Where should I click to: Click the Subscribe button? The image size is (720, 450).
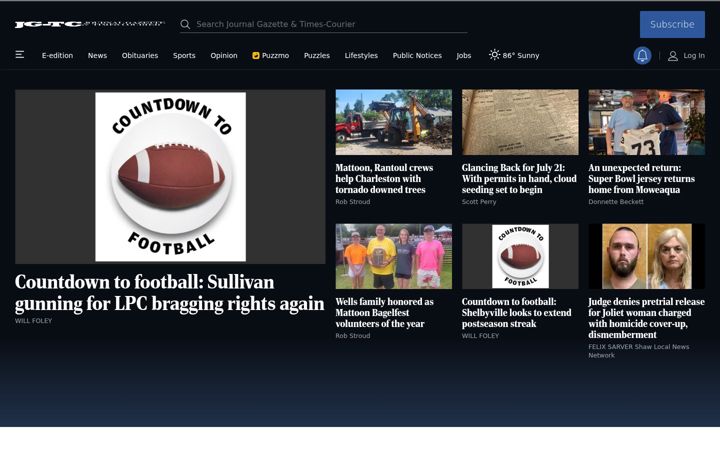[672, 24]
